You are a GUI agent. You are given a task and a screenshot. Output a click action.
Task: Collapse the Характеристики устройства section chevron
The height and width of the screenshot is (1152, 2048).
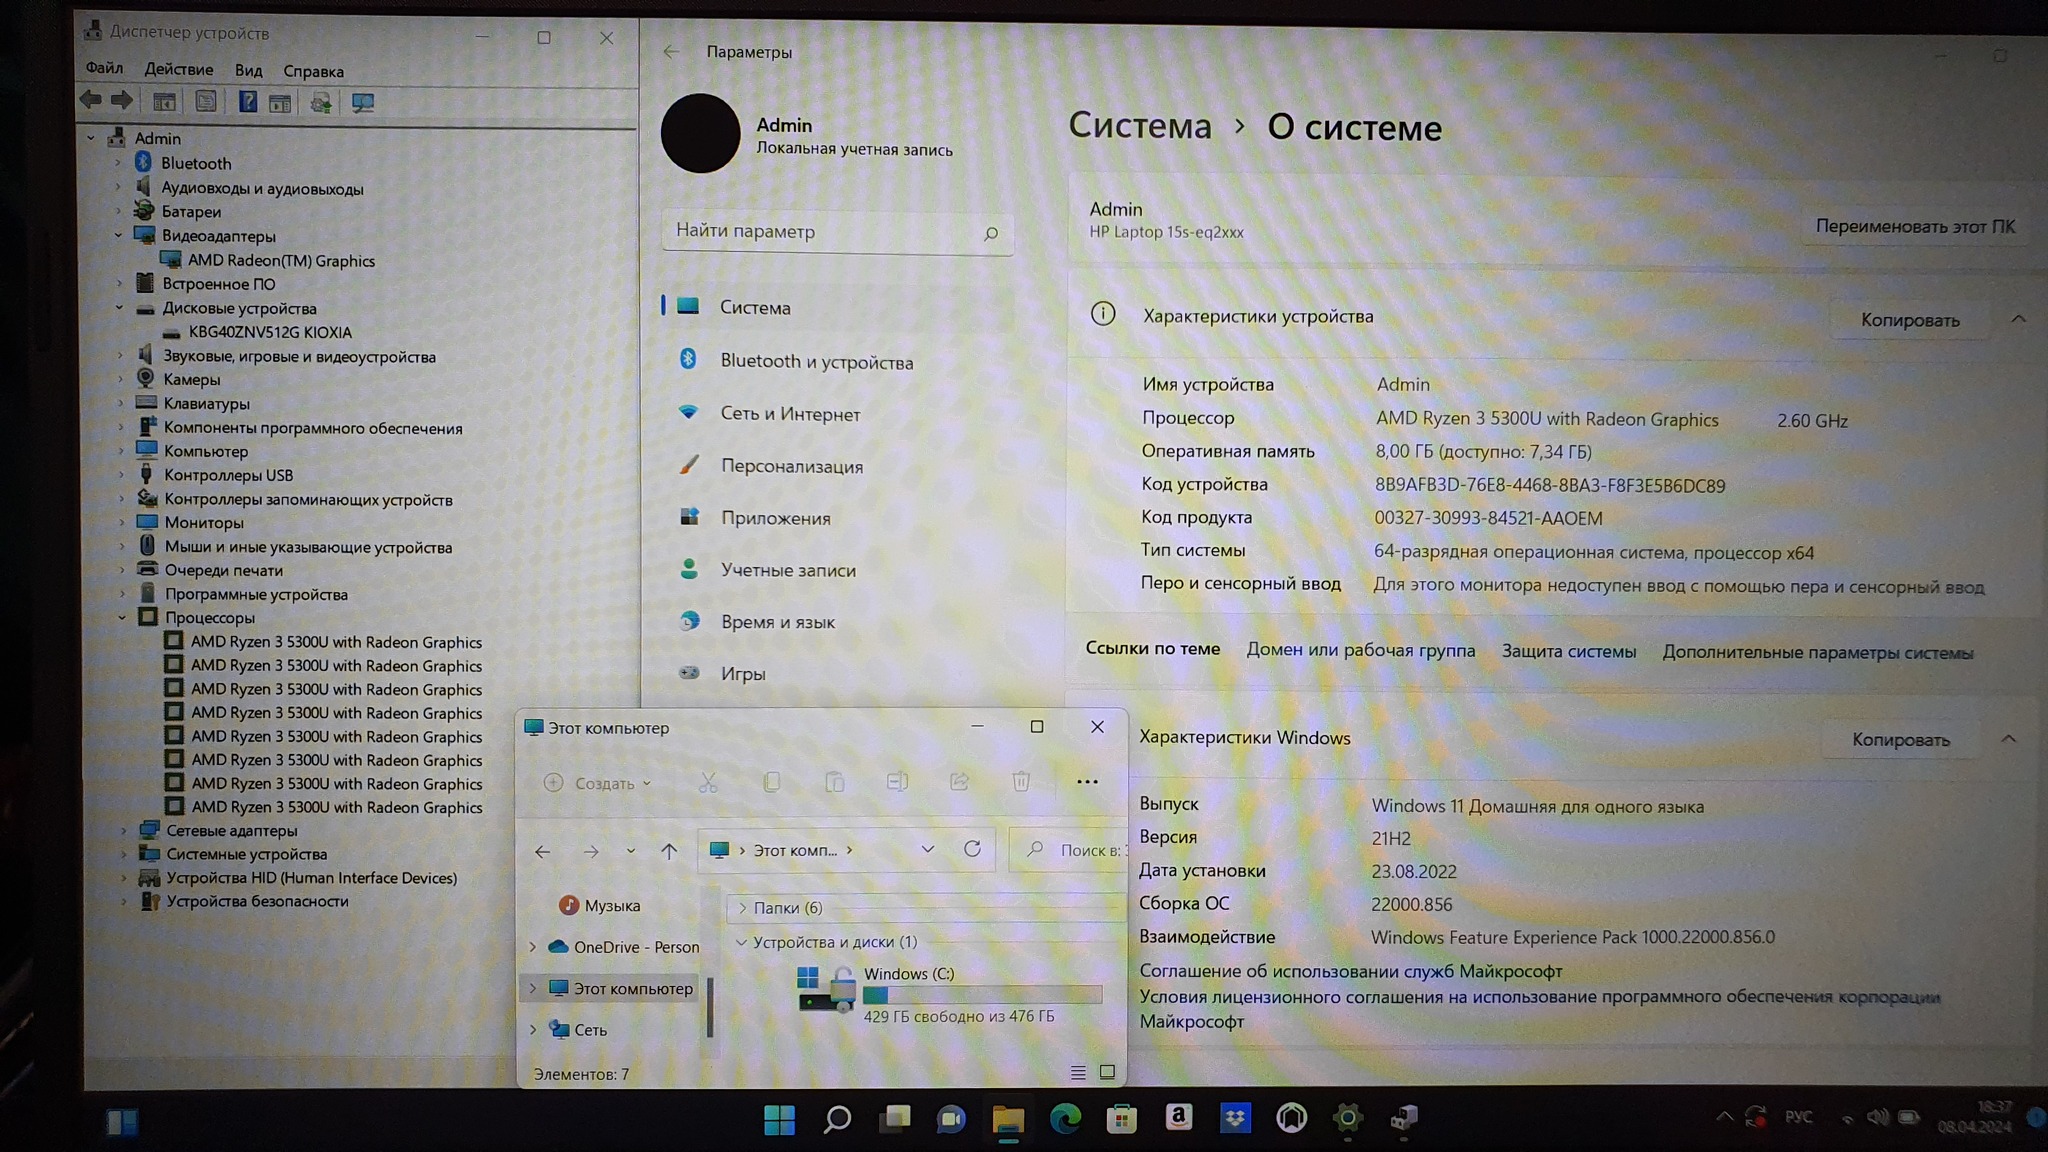pos(2018,319)
